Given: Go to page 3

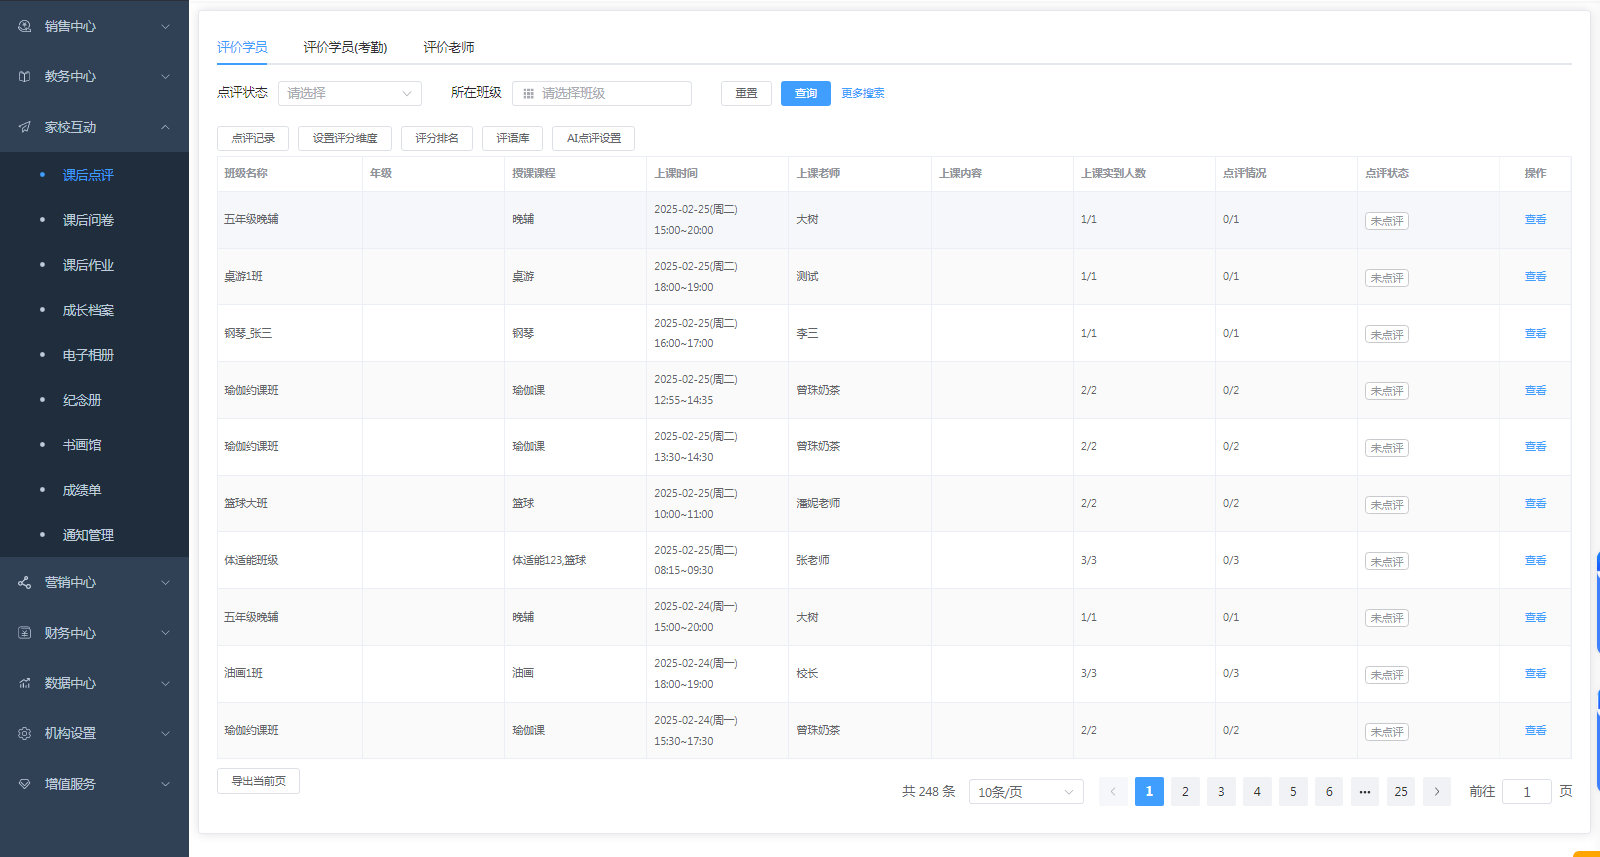Looking at the screenshot, I should click(x=1221, y=791).
